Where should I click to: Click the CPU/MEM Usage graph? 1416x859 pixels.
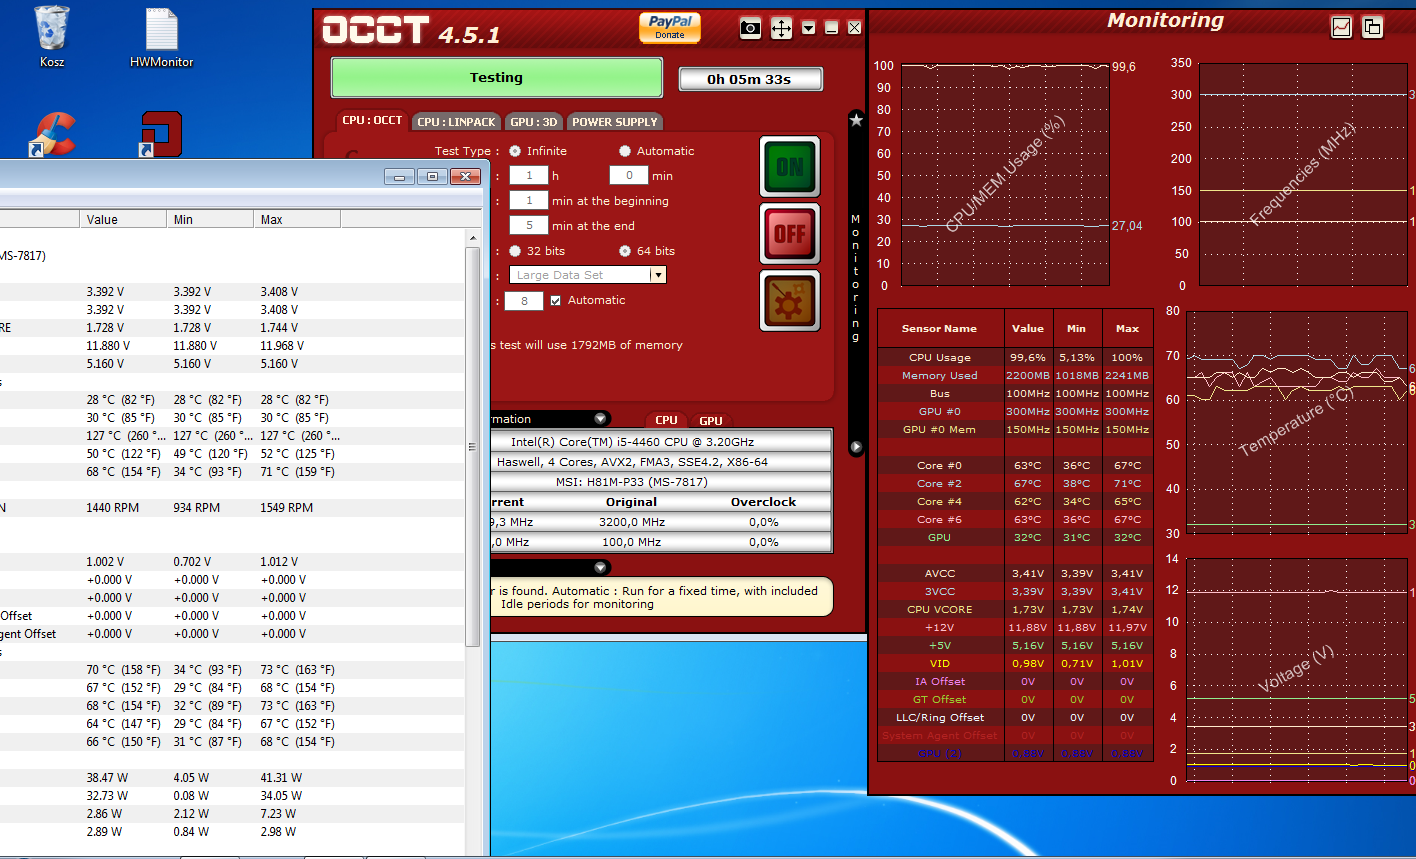pyautogui.click(x=1005, y=176)
